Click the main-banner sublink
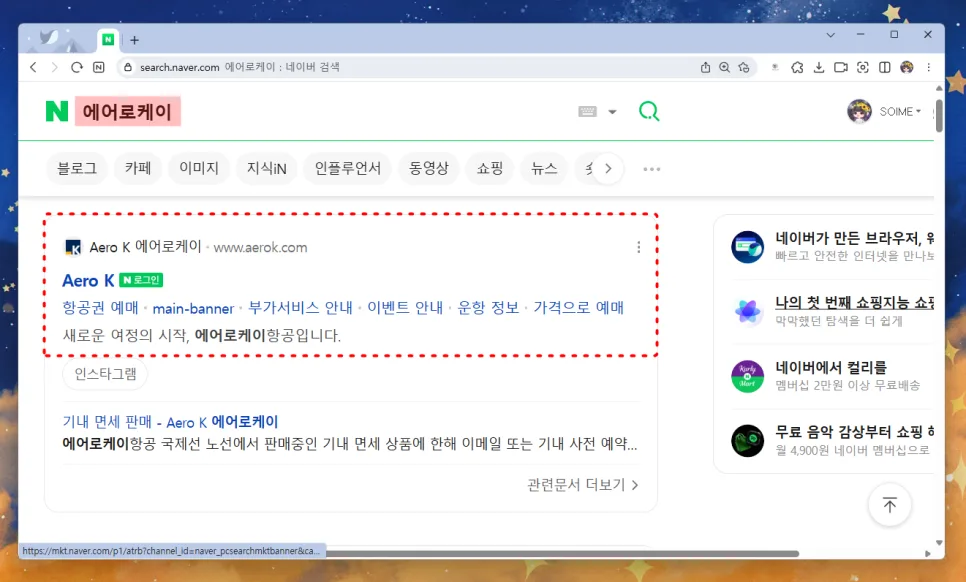Screen dimensions: 966x582 (193, 309)
